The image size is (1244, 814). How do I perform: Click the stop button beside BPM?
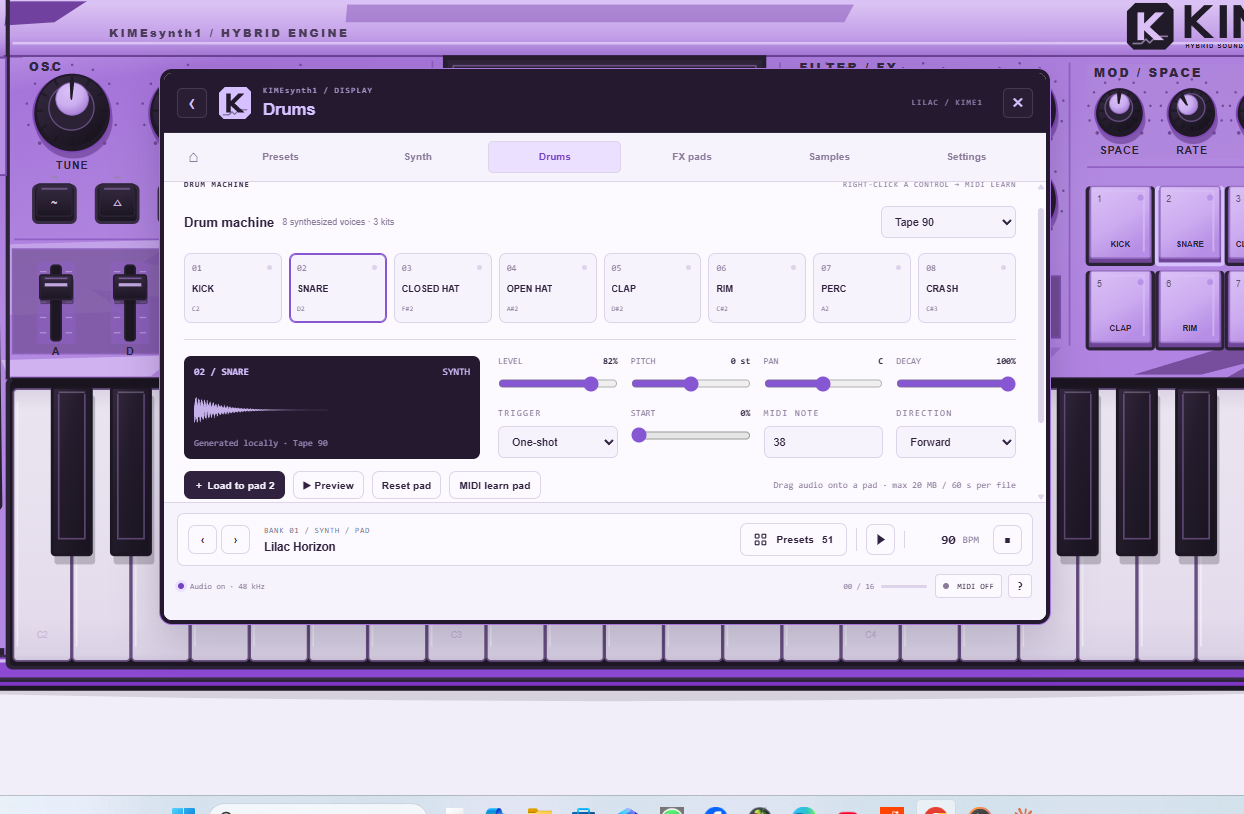1007,539
